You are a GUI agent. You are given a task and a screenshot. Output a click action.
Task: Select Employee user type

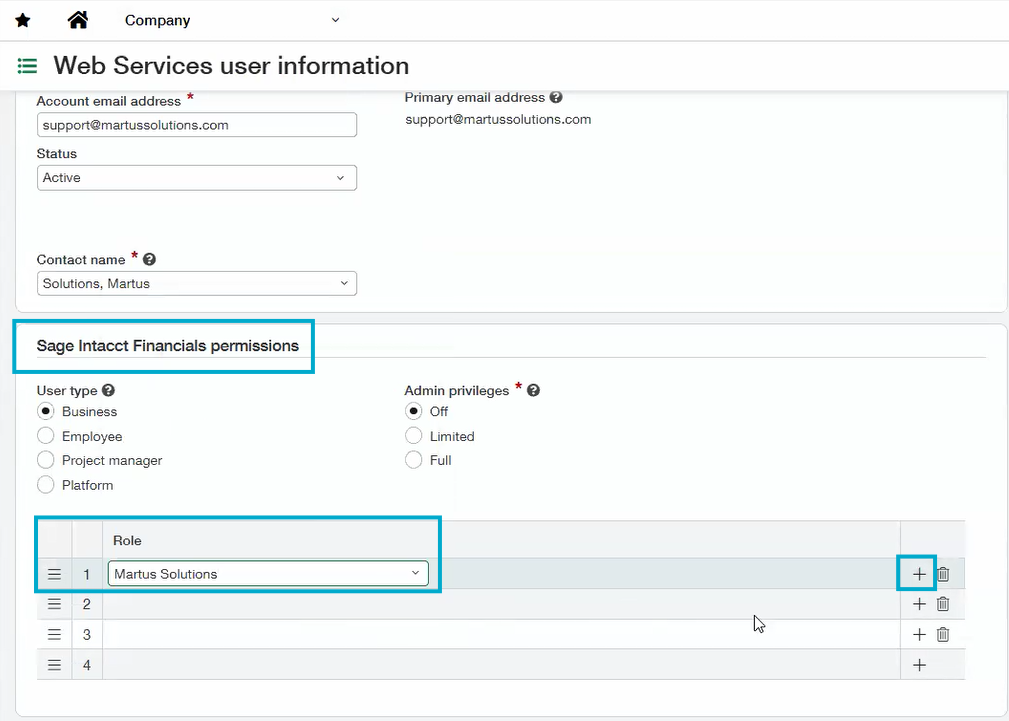[46, 436]
